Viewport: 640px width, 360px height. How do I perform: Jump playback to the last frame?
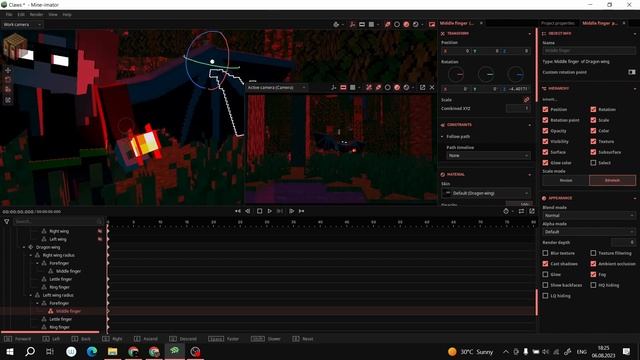pyautogui.click(x=302, y=211)
